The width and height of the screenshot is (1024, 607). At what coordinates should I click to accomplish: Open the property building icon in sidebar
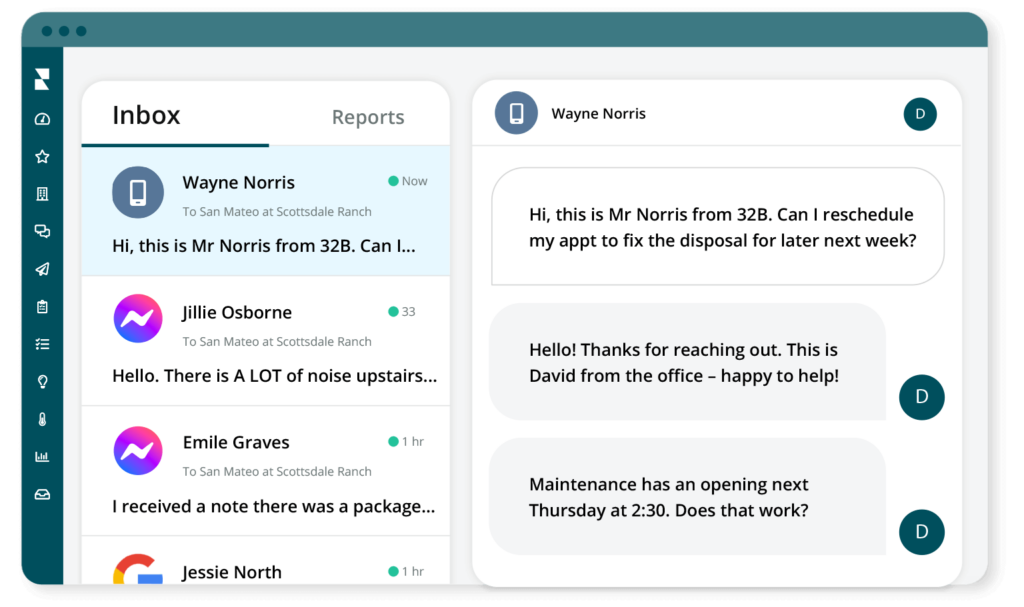point(41,193)
